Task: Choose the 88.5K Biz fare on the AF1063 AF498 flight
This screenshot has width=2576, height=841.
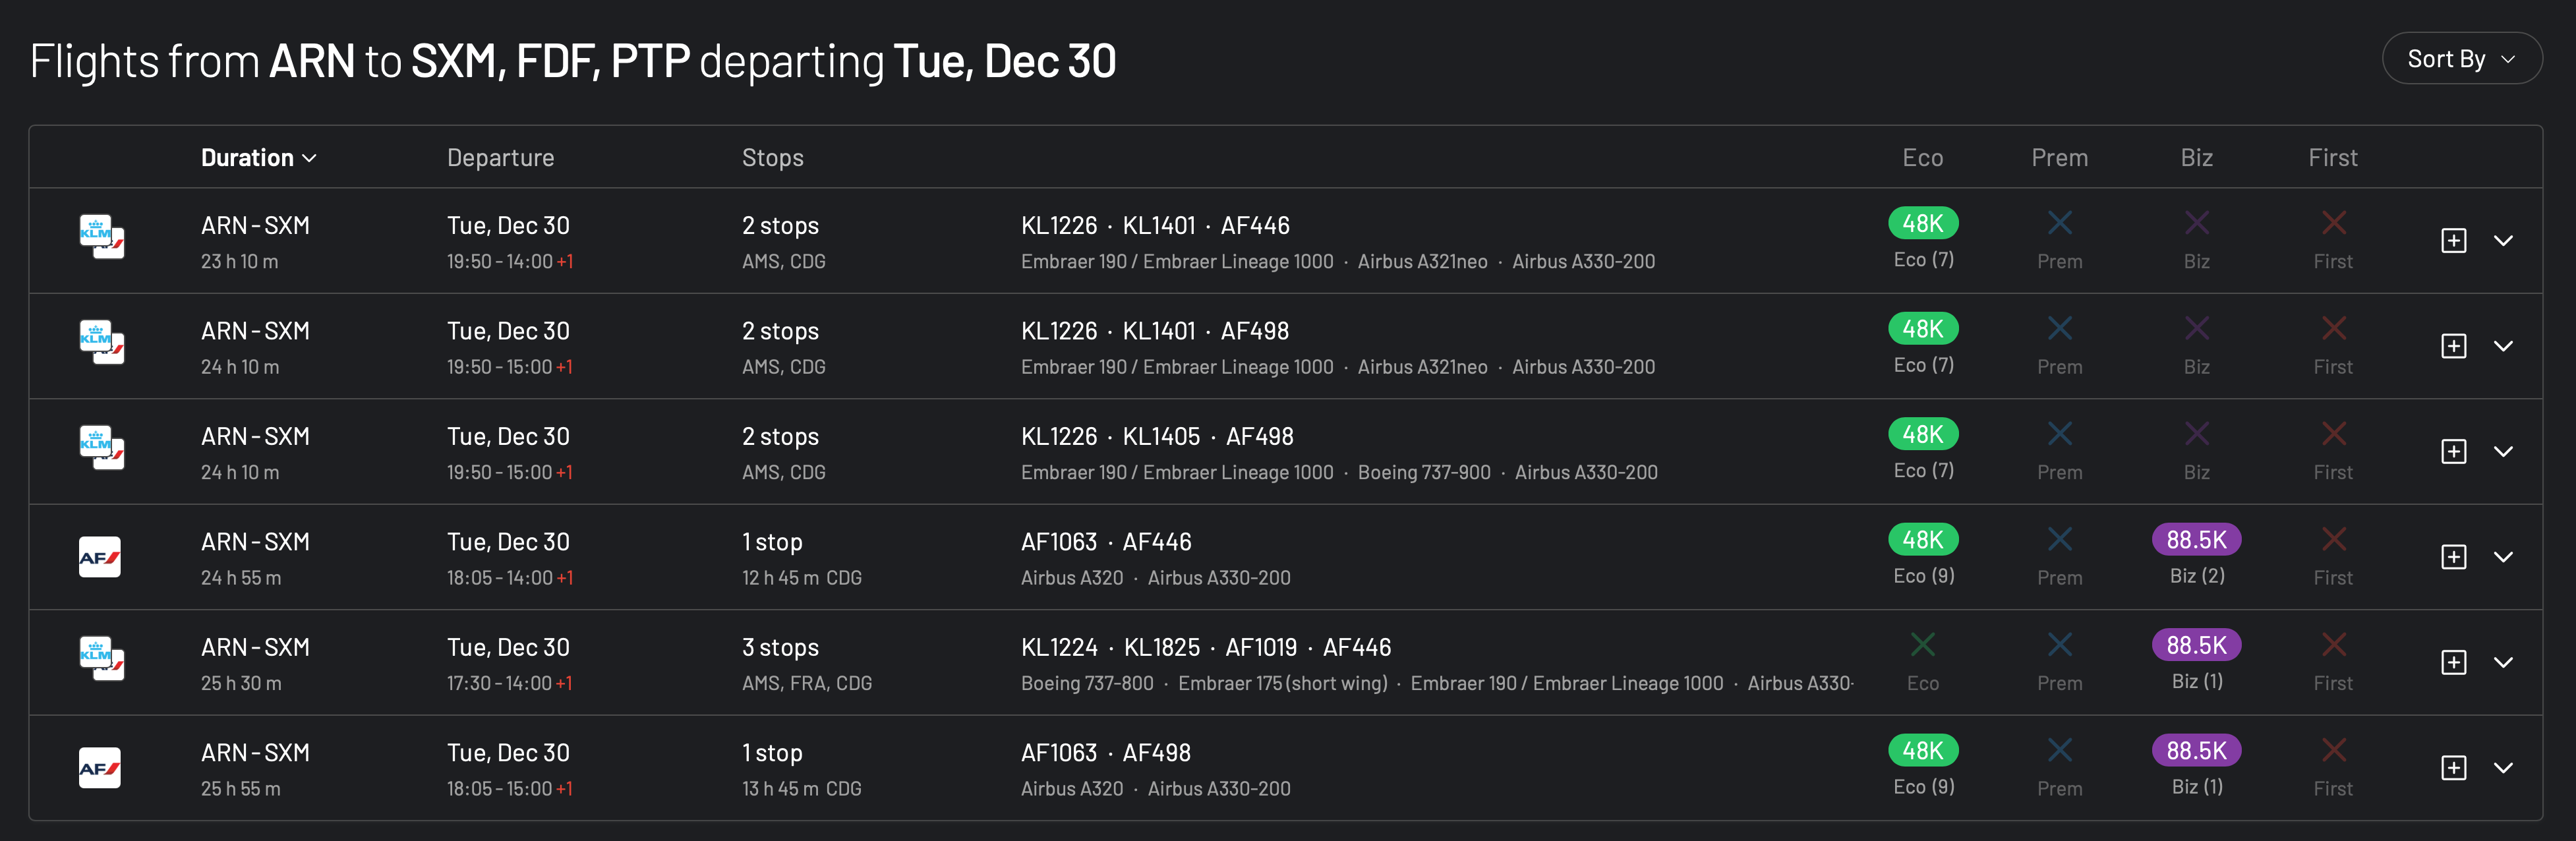Action: pos(2196,751)
